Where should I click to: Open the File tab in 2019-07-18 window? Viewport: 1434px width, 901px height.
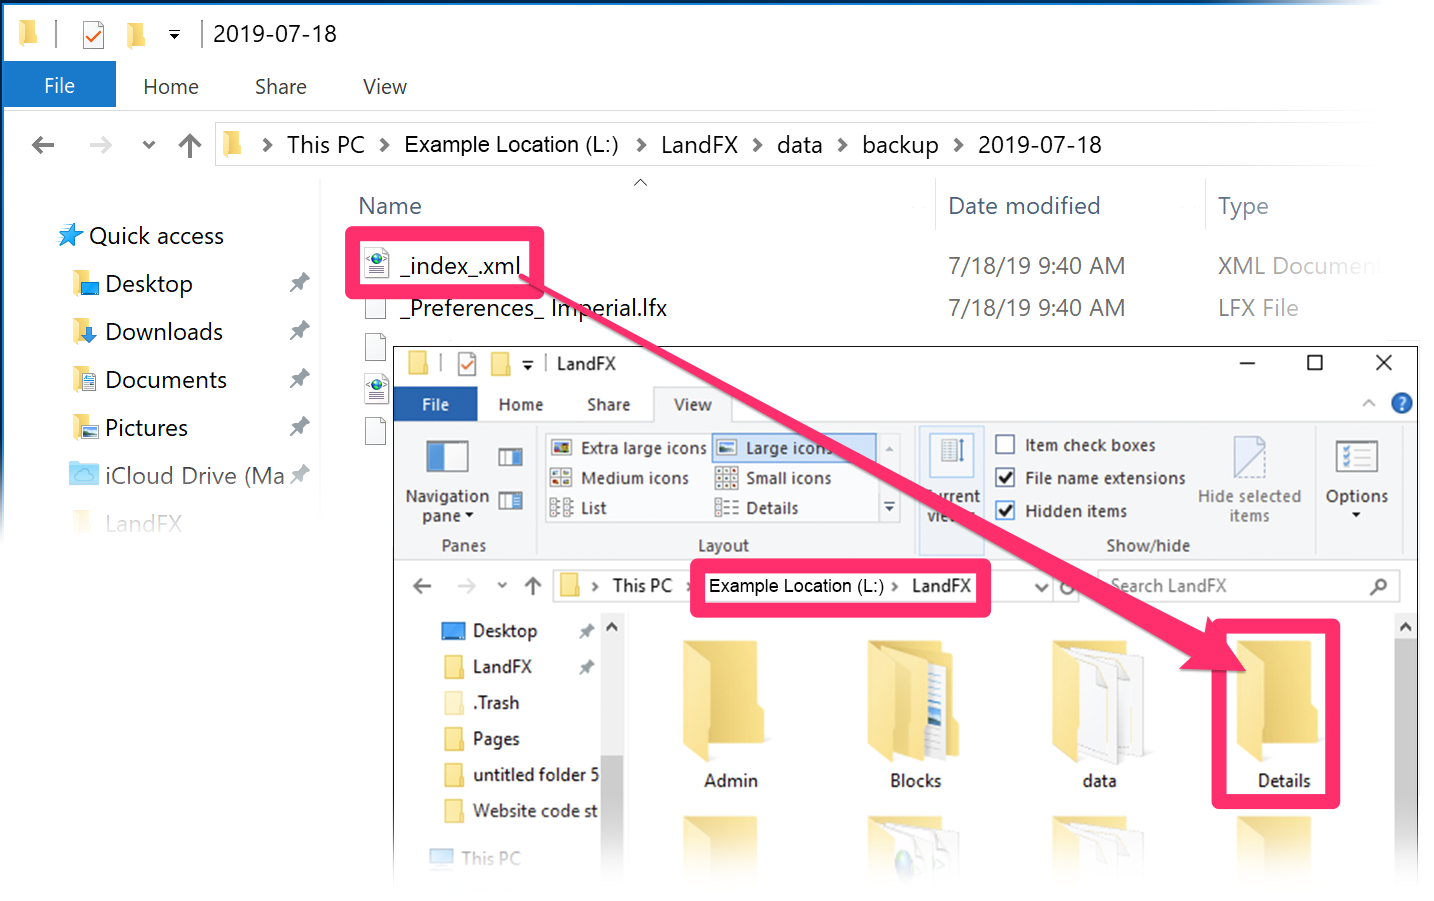[x=59, y=85]
